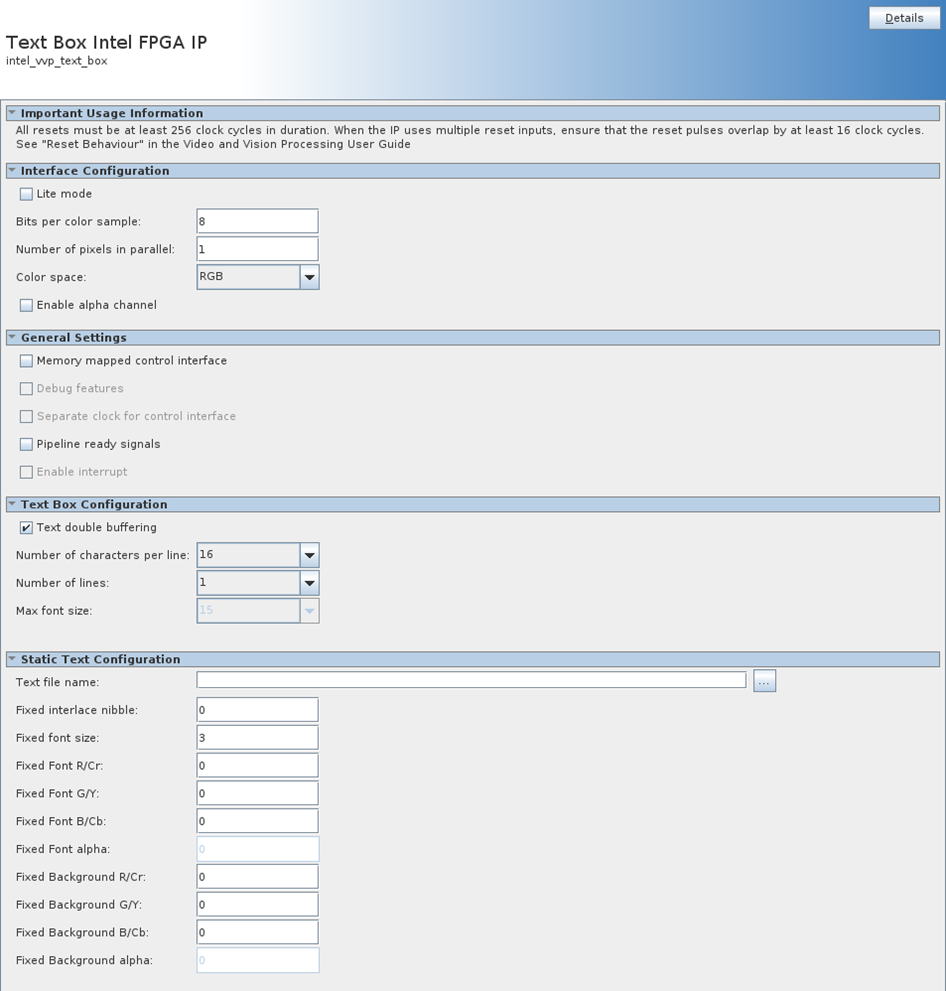The image size is (946, 991).
Task: Open the Details button
Action: coord(904,18)
